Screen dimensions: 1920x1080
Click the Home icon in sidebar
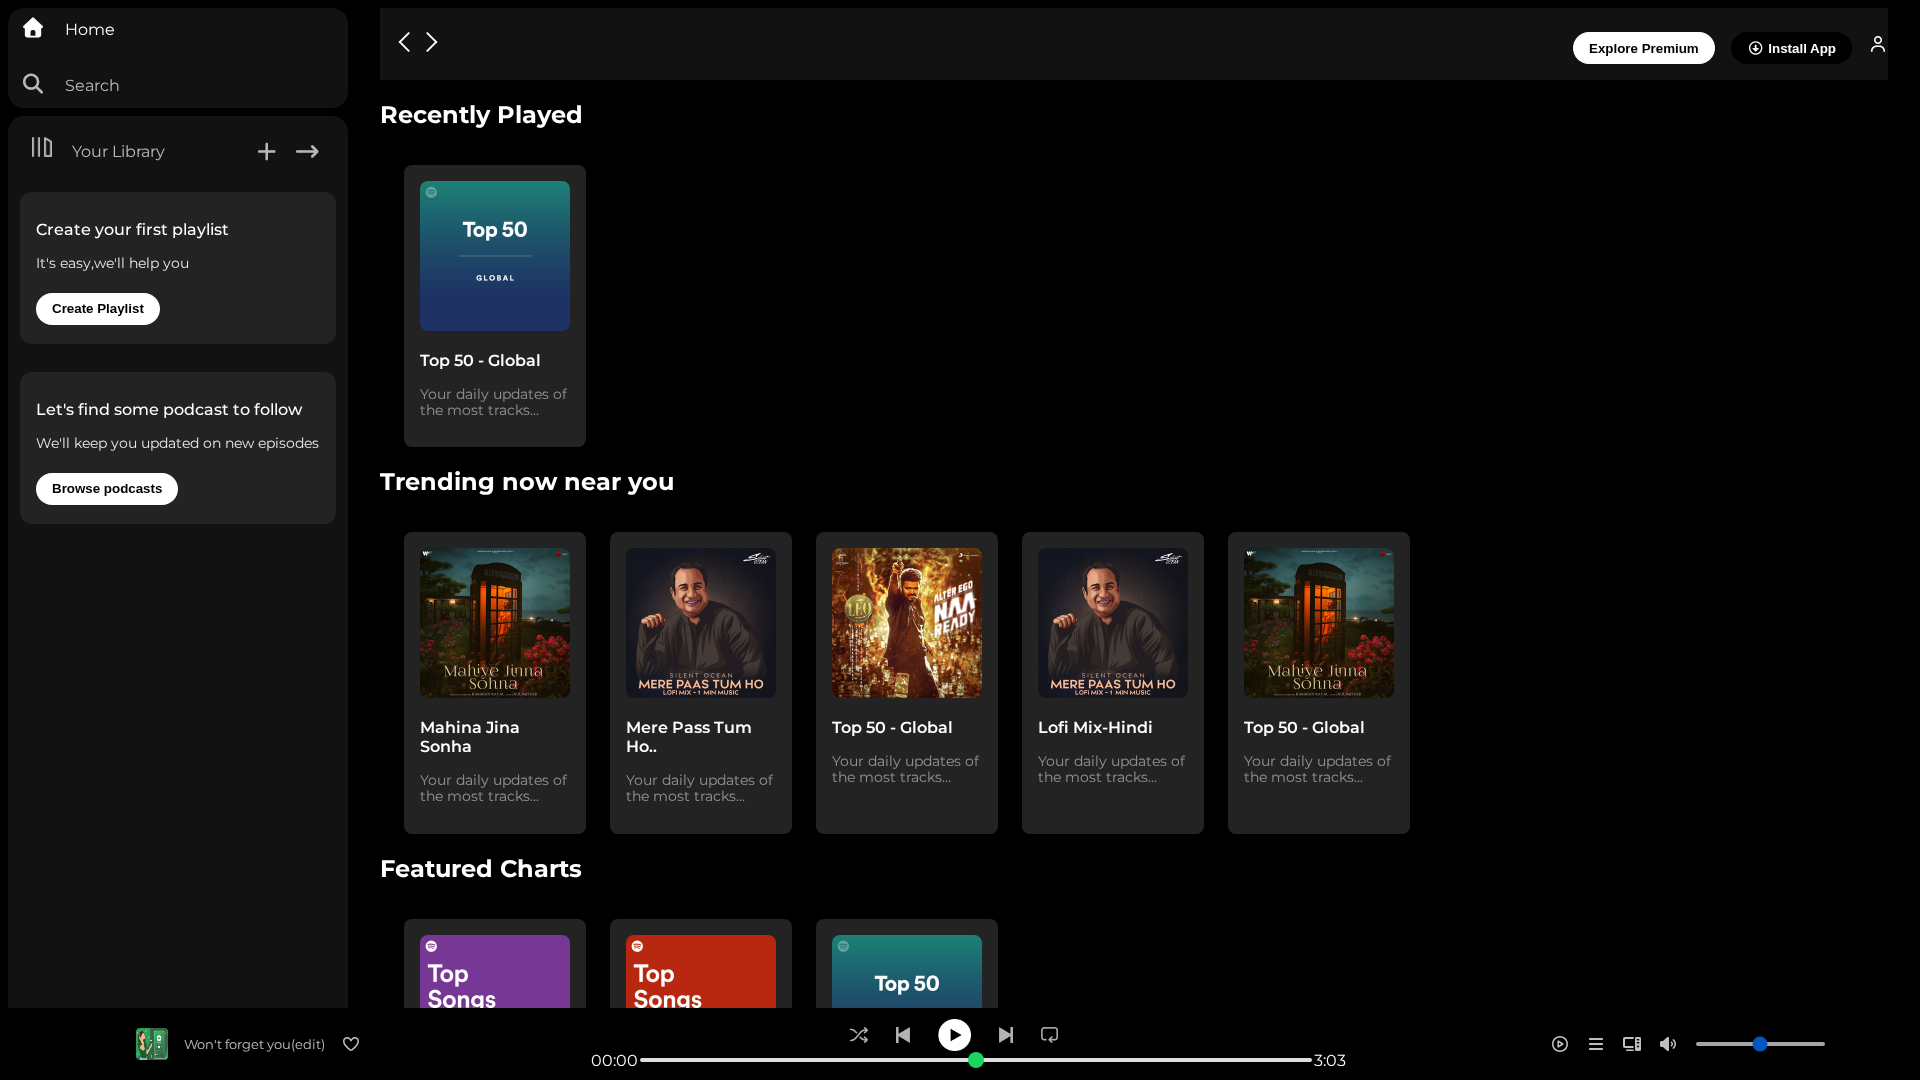point(33,28)
